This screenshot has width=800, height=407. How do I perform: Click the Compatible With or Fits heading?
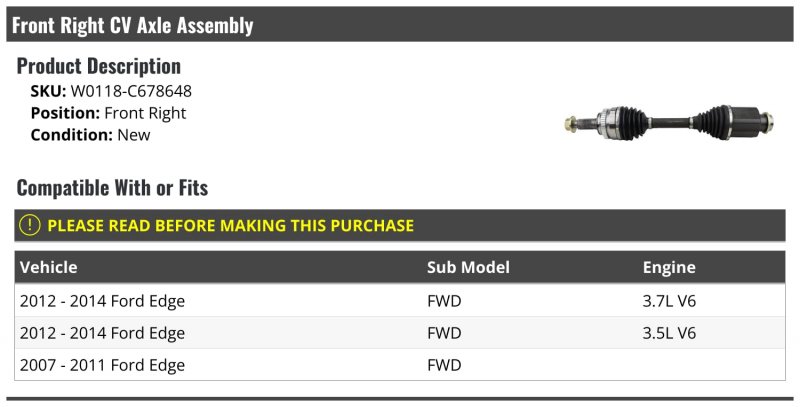112,188
